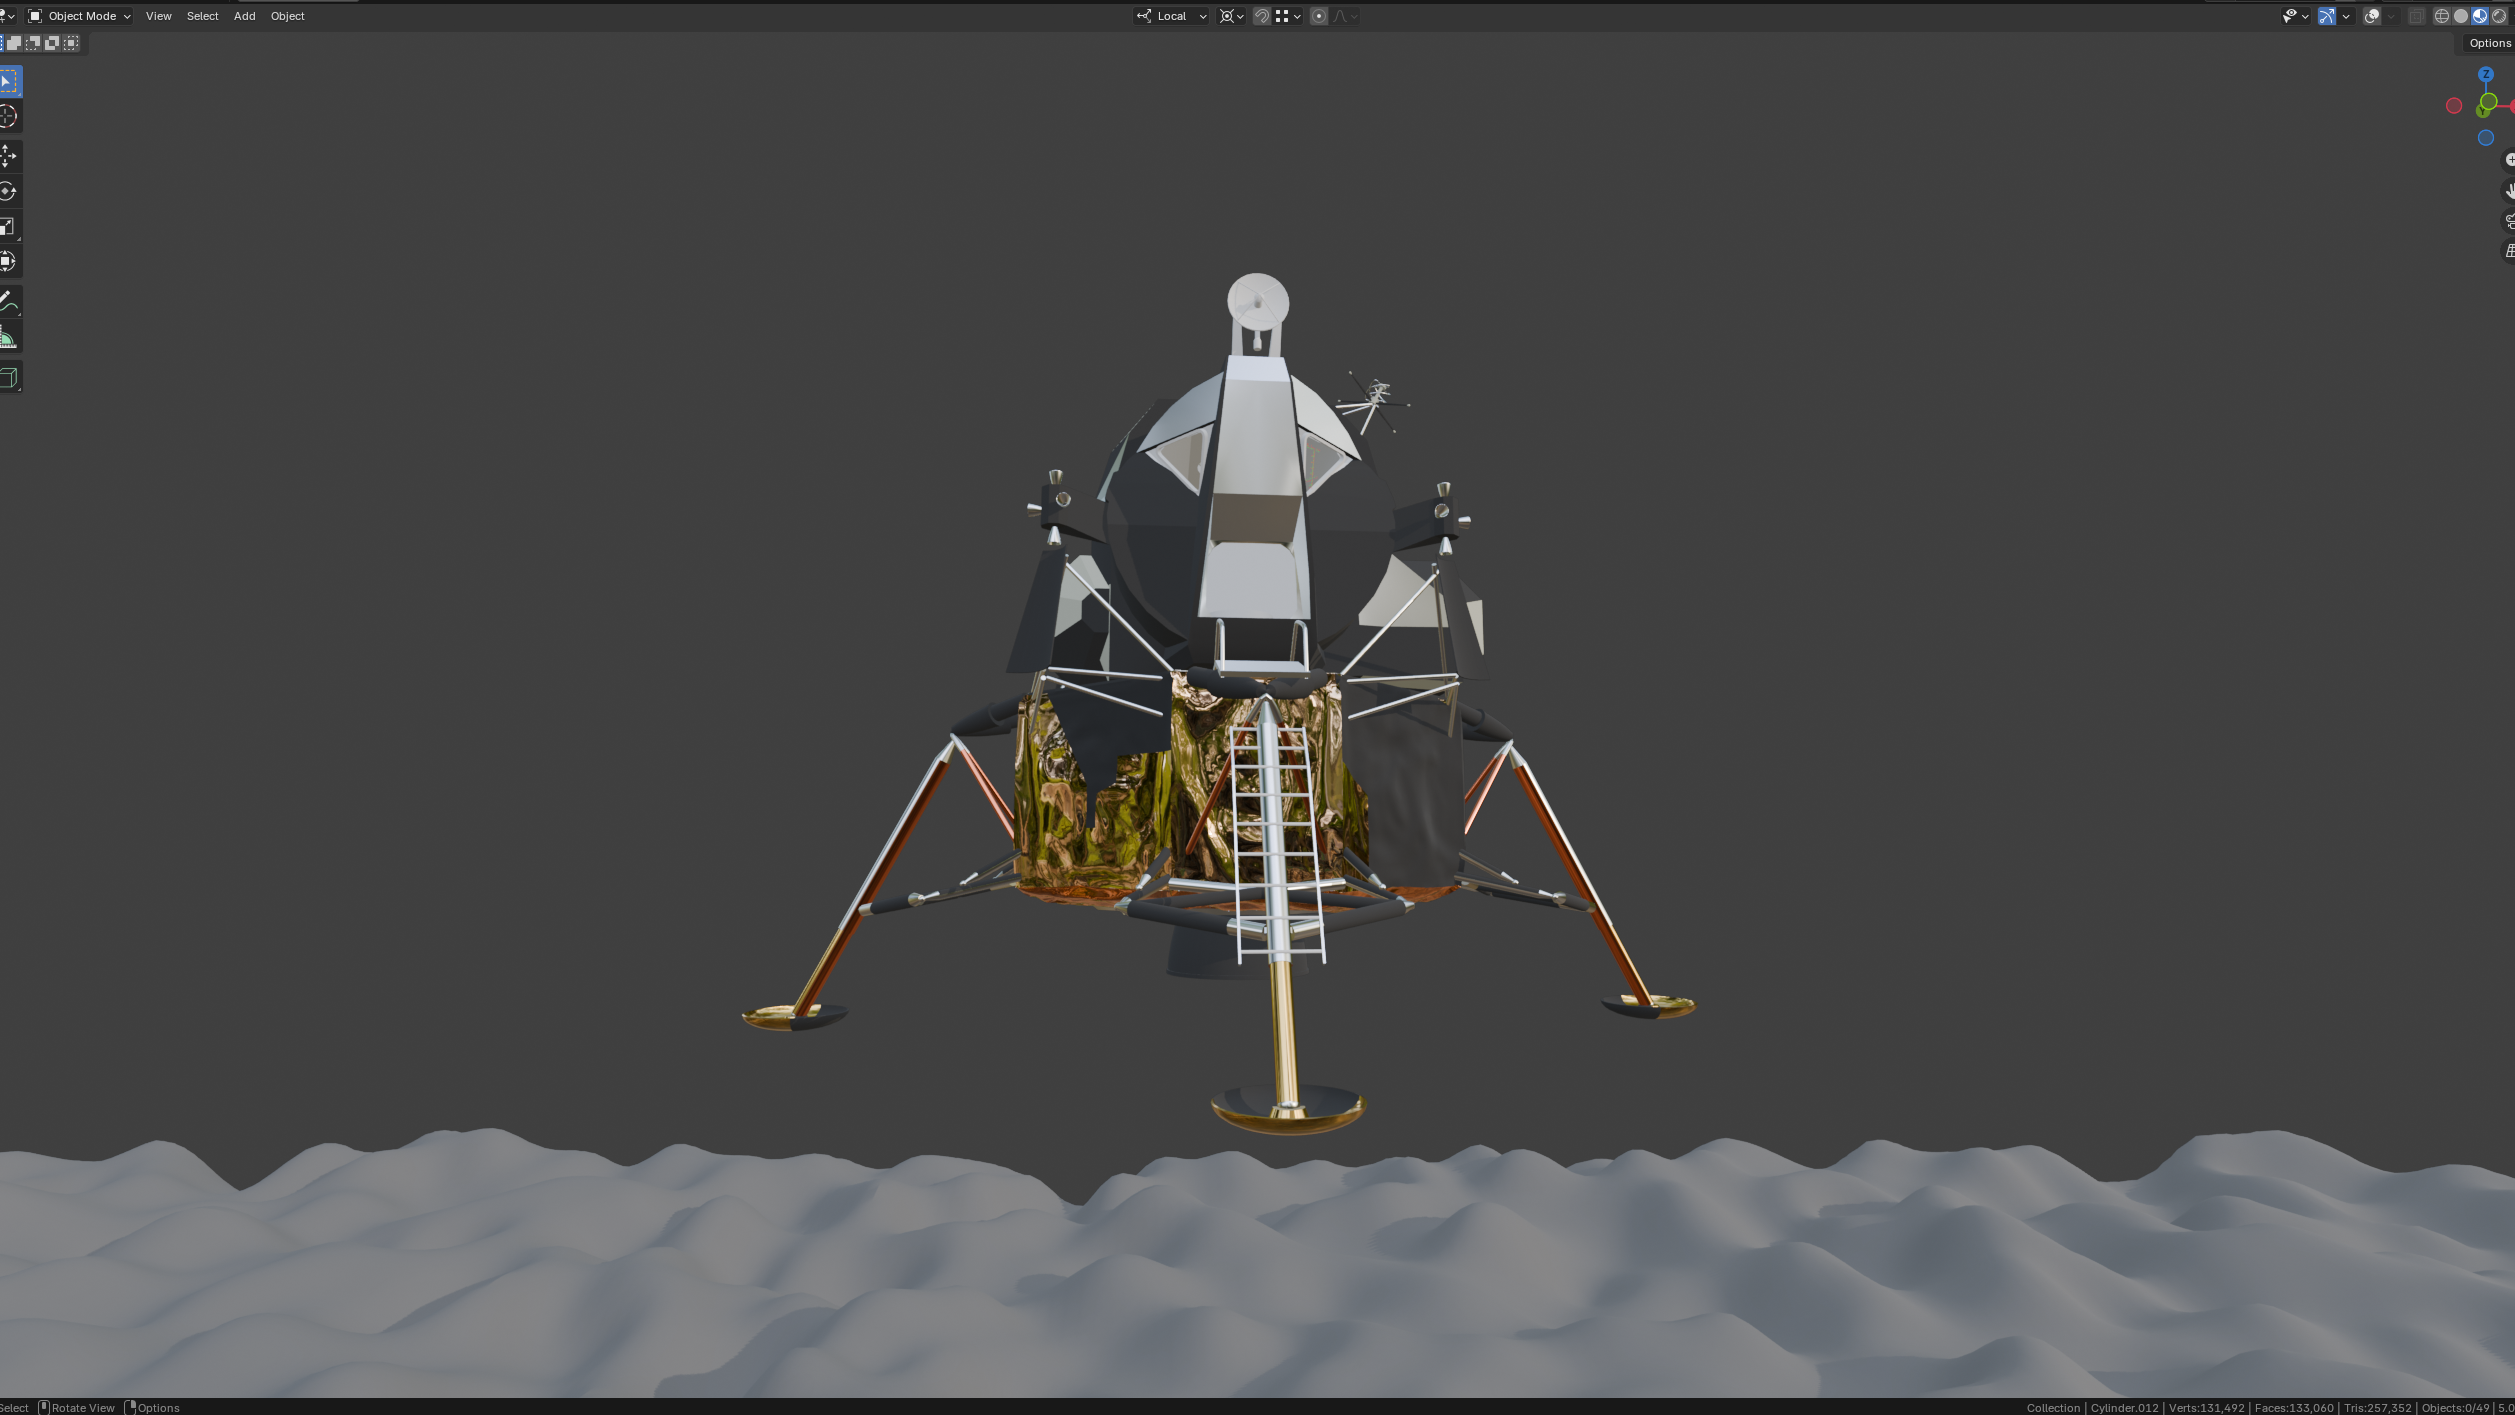Click Tris:257,352 statistic in status bar
Image resolution: width=2515 pixels, height=1415 pixels.
[x=2377, y=1408]
